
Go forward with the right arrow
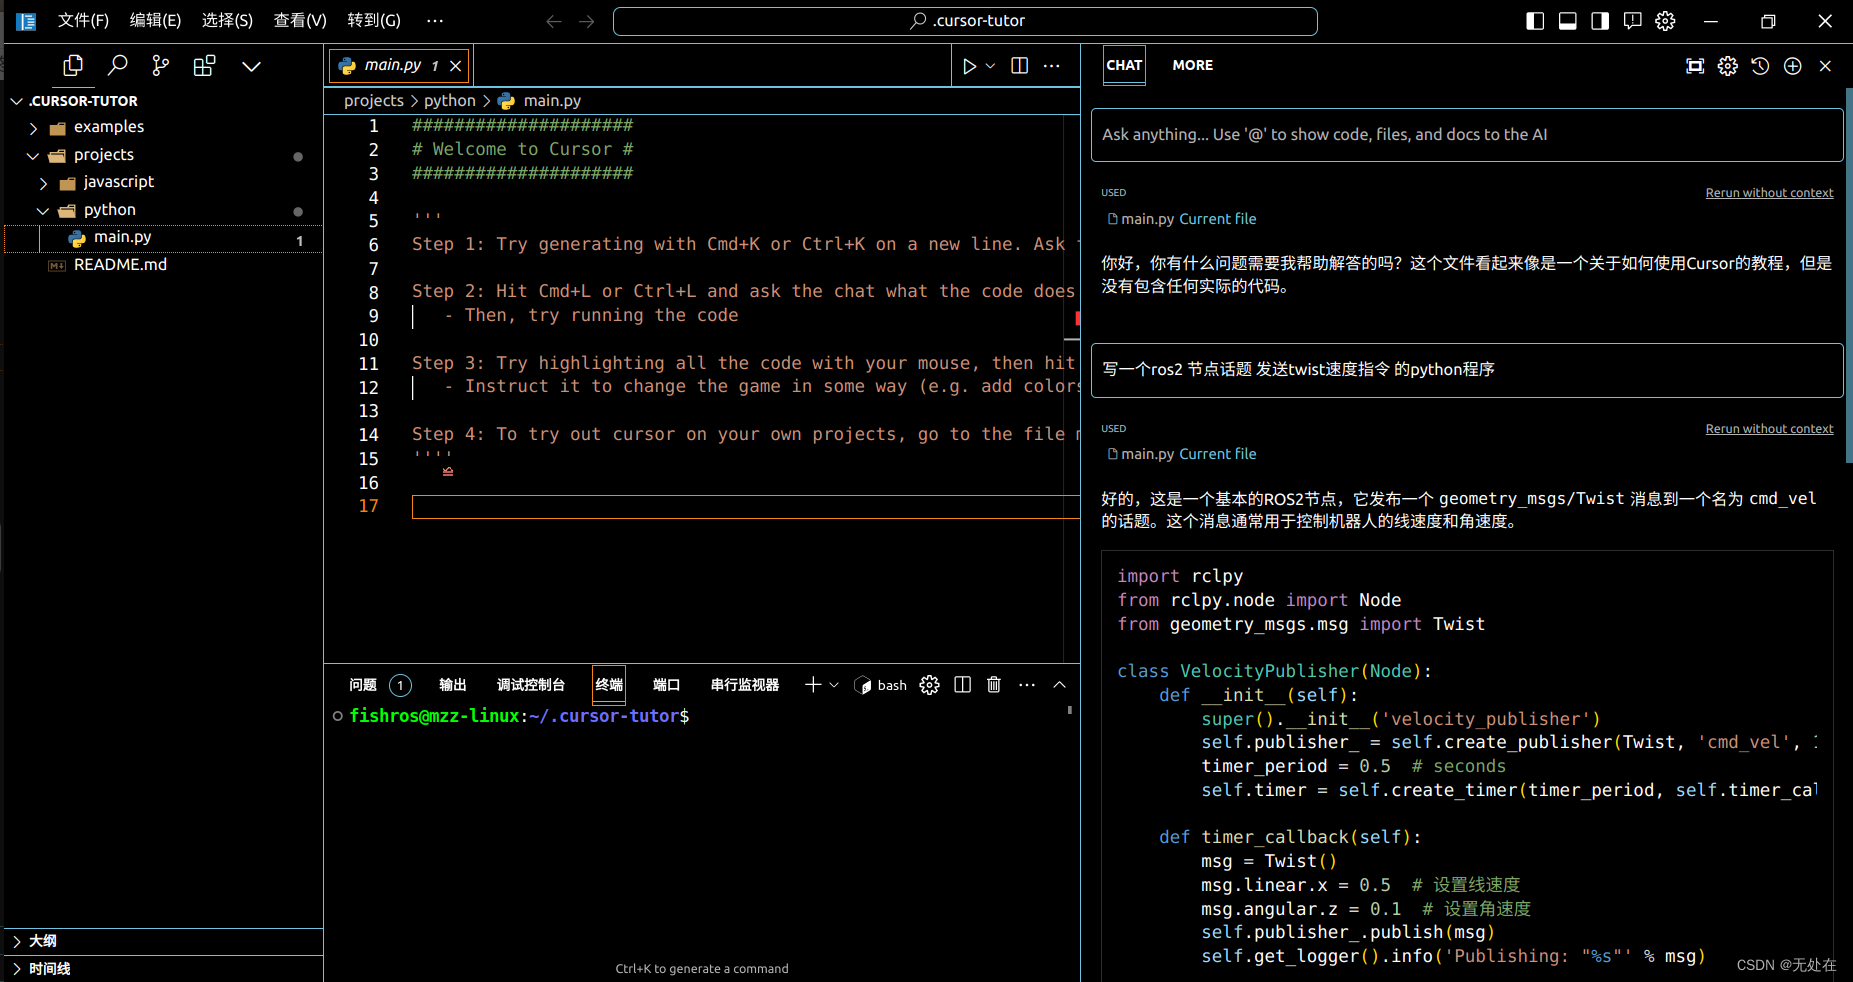(x=587, y=21)
